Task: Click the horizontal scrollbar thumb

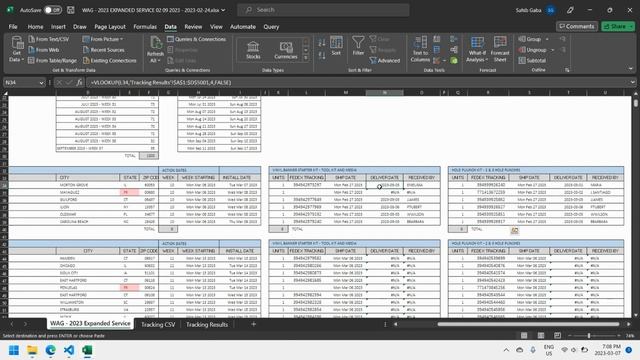Action: tap(528, 324)
